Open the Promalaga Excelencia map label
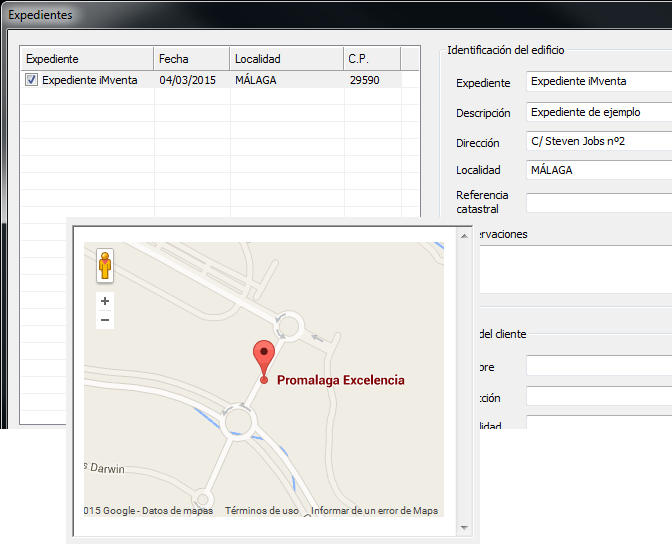 (341, 380)
